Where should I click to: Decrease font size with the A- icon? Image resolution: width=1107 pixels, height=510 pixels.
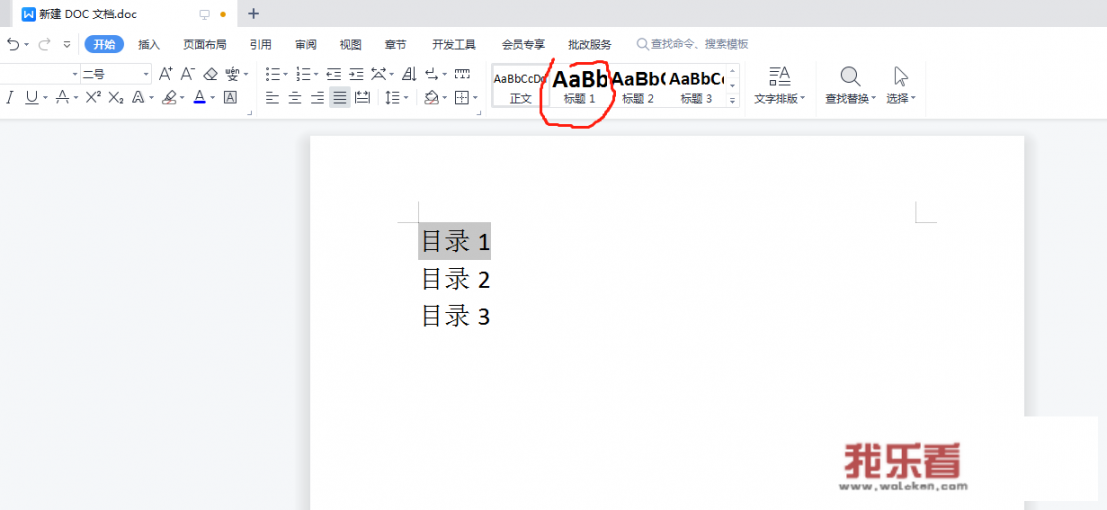[x=187, y=73]
